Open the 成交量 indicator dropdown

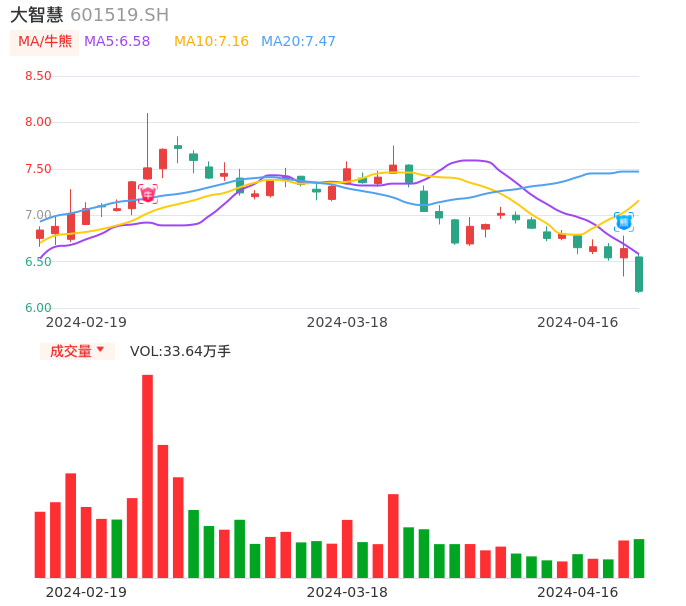pos(77,351)
